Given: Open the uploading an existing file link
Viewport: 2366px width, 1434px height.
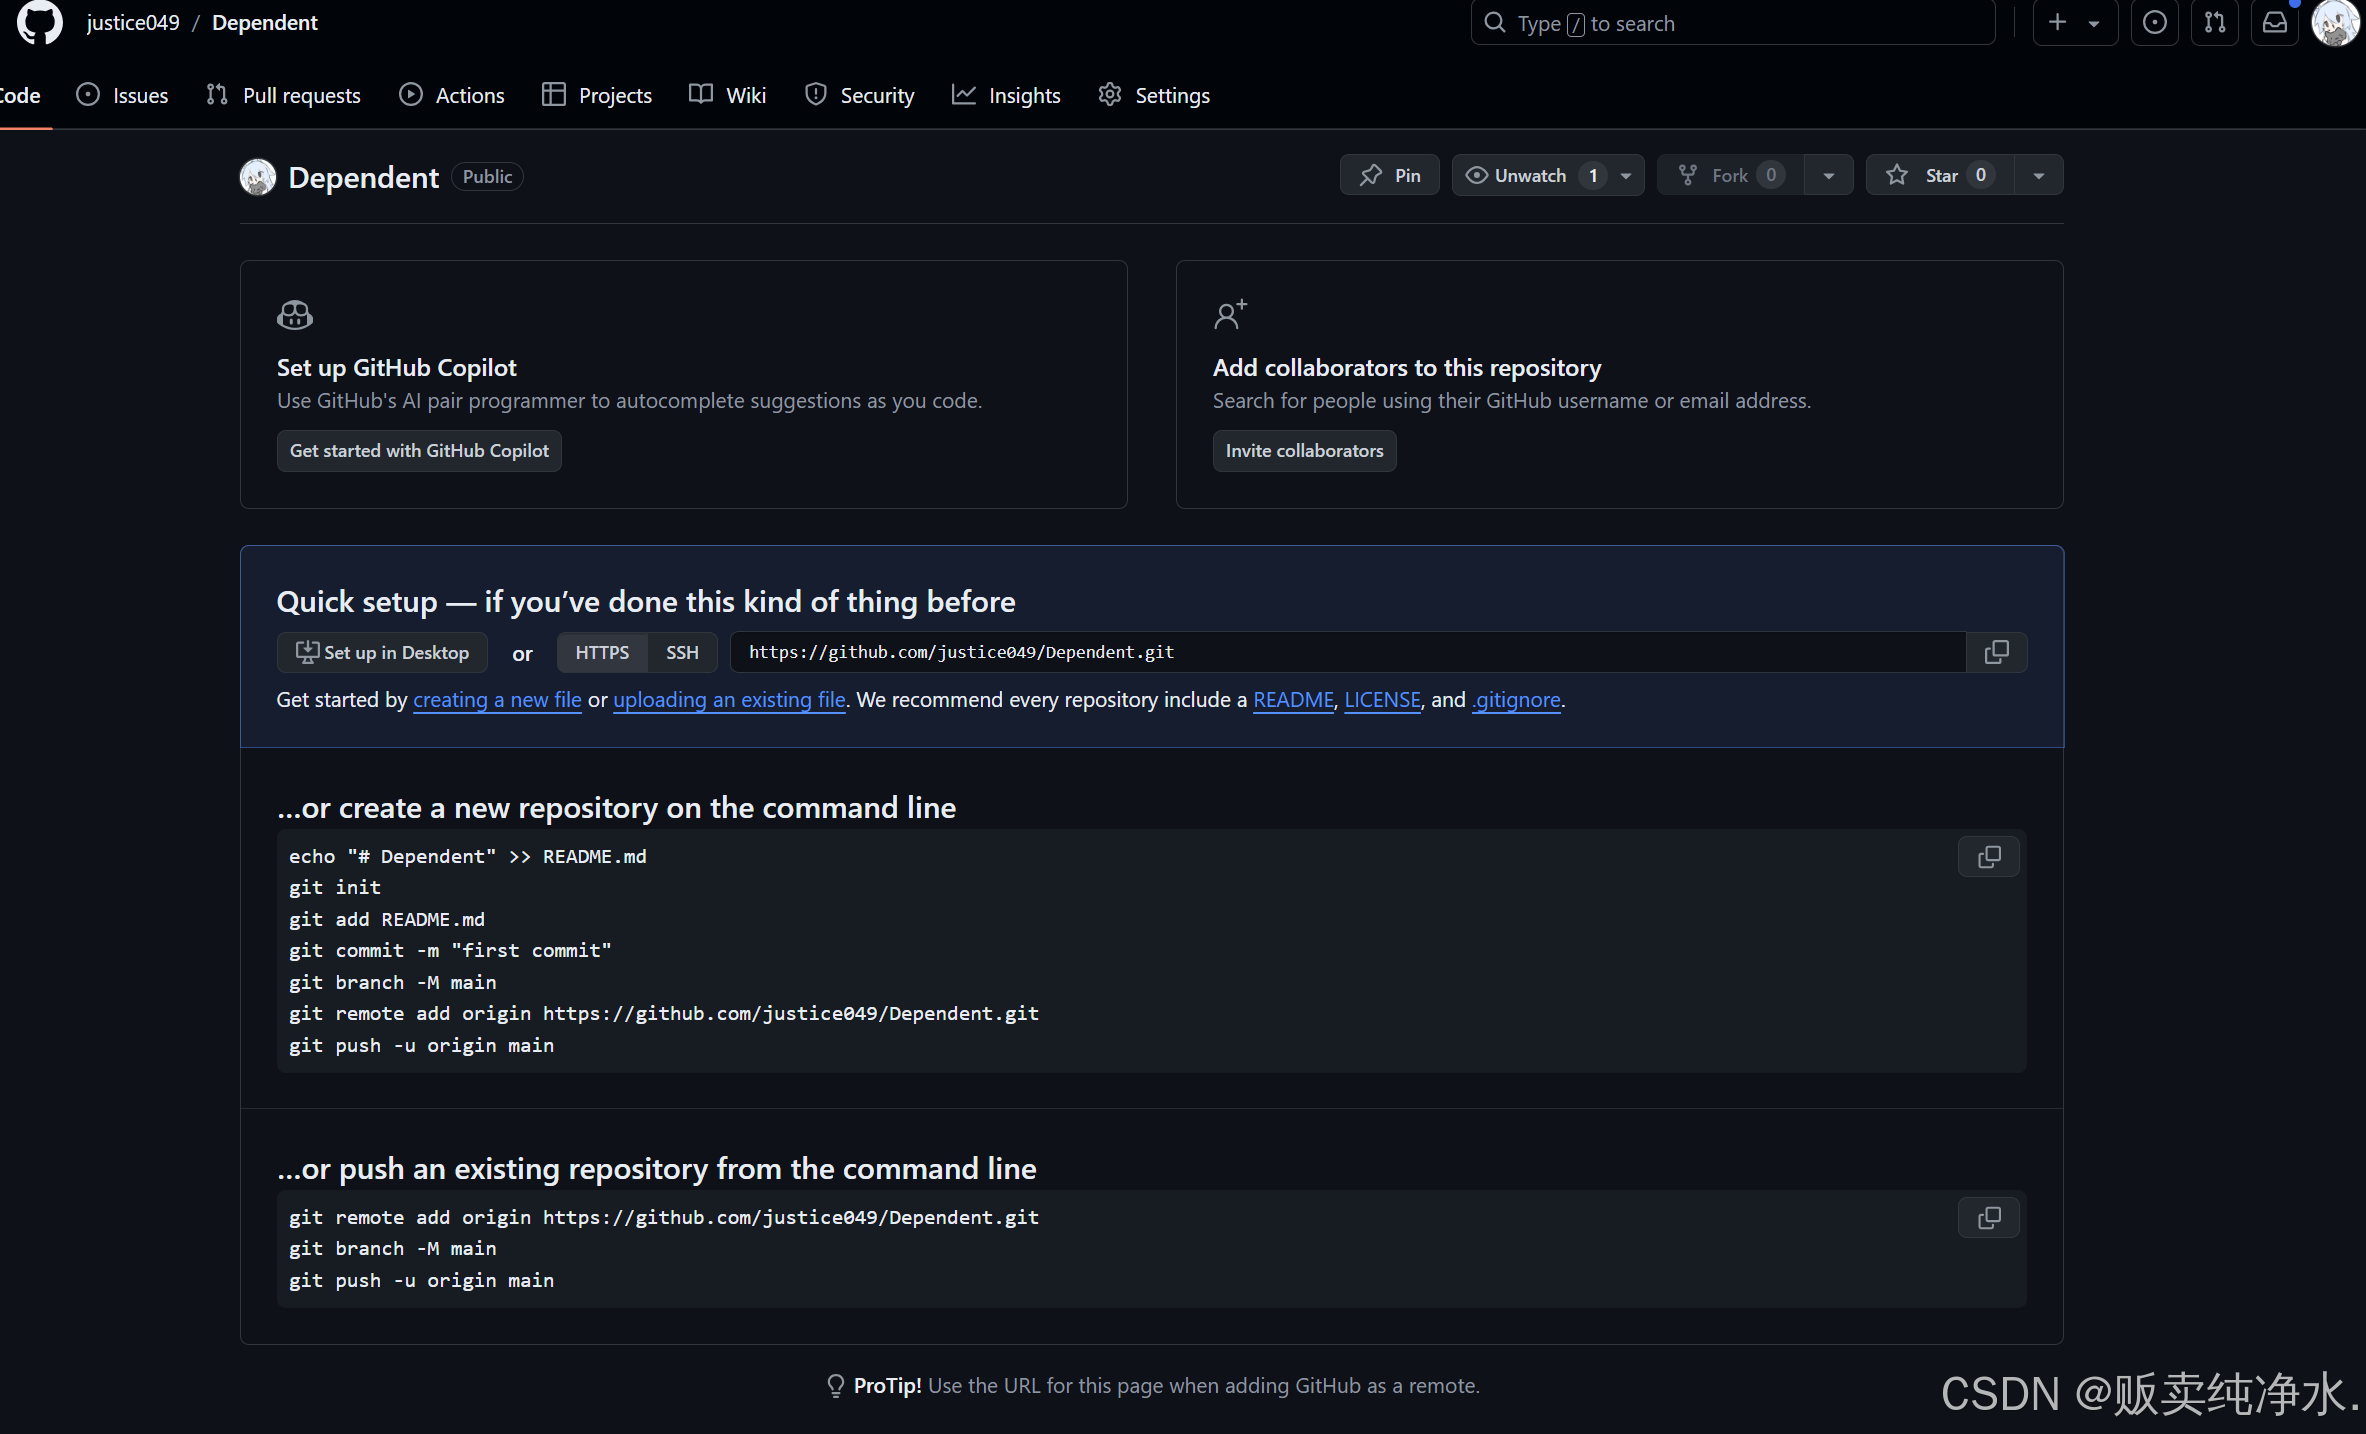Looking at the screenshot, I should pyautogui.click(x=730, y=700).
